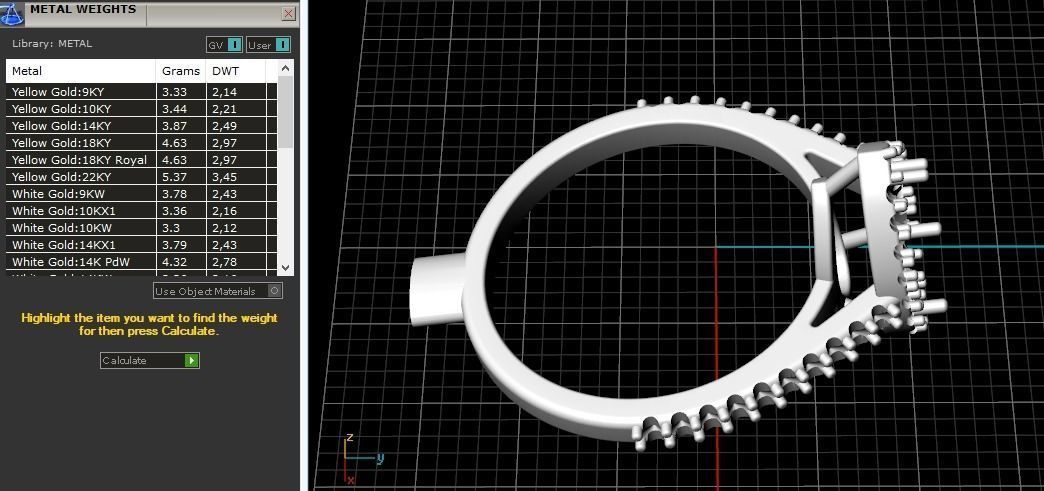Click the Library: METAL label
Viewport: 1044px width, 491px height.
[52, 44]
